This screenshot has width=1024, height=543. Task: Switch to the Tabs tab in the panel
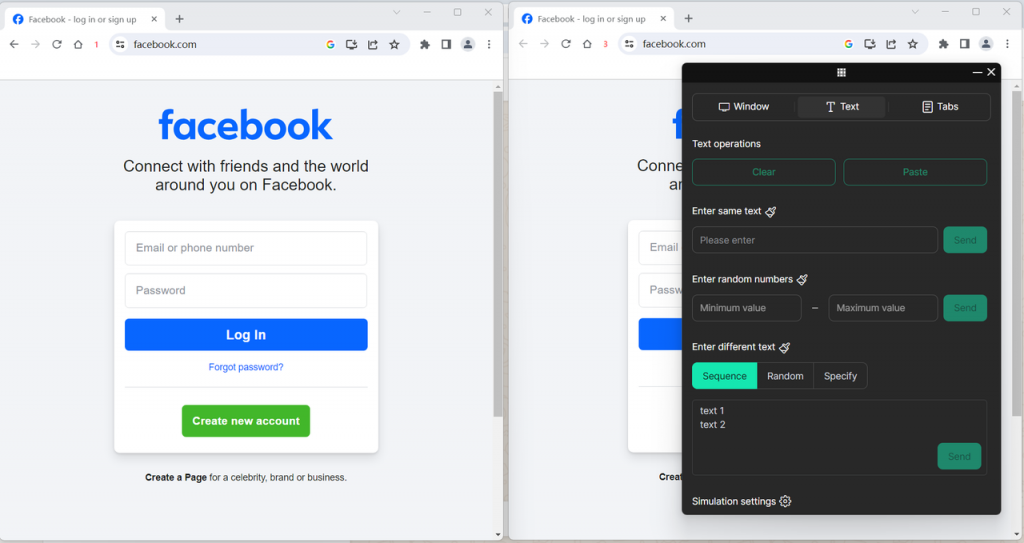pyautogui.click(x=939, y=107)
